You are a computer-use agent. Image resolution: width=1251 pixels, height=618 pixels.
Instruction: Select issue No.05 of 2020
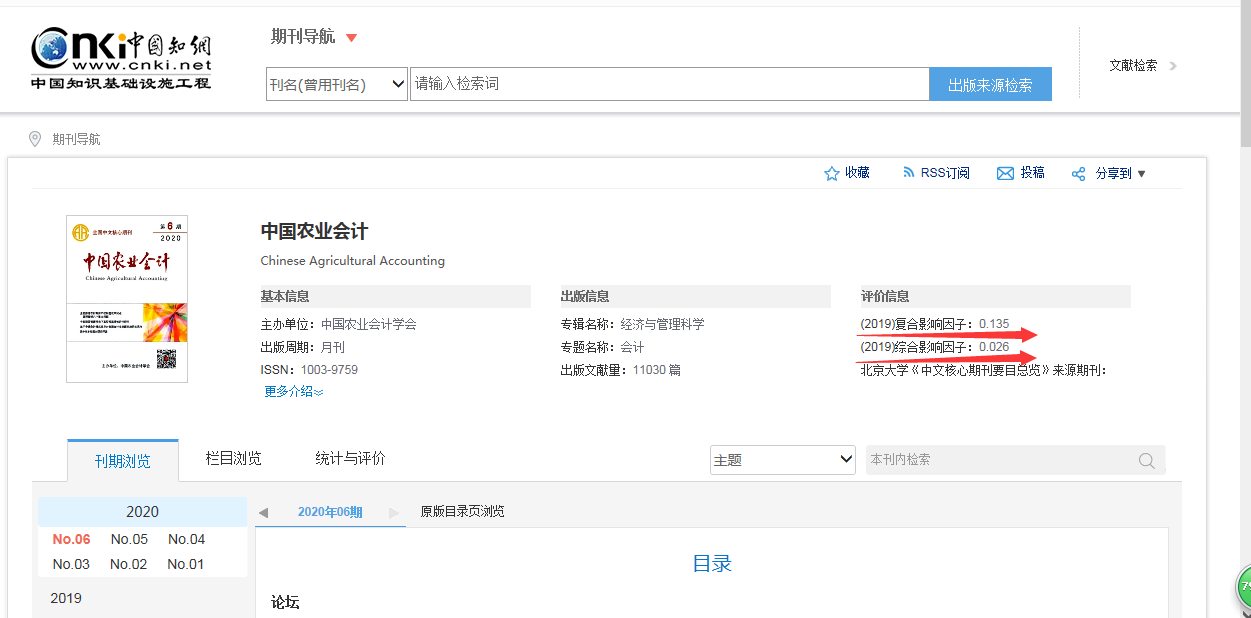tap(129, 539)
